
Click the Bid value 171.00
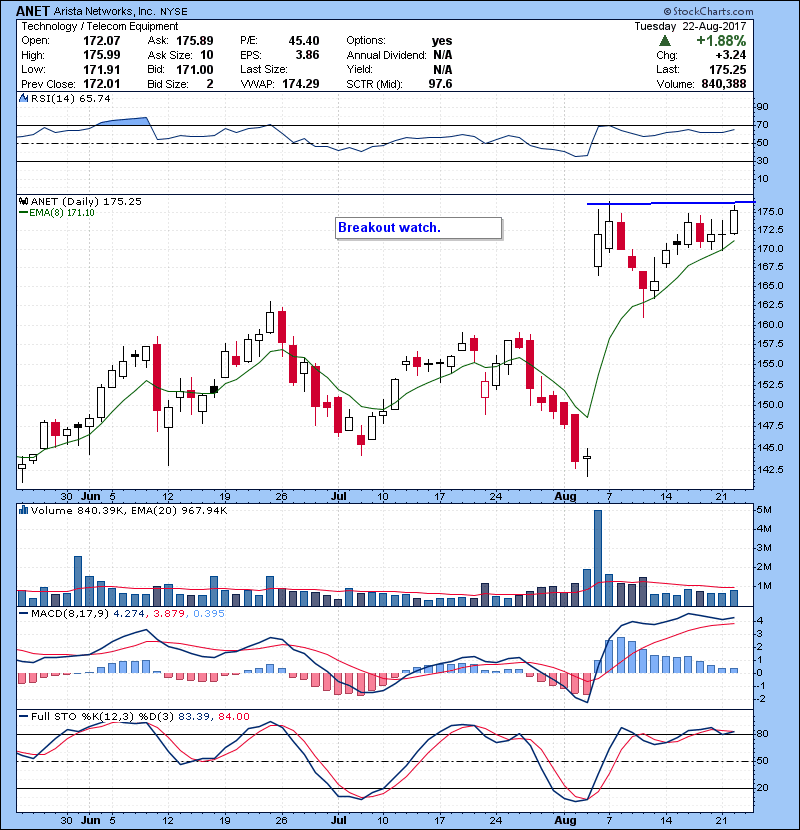[195, 69]
